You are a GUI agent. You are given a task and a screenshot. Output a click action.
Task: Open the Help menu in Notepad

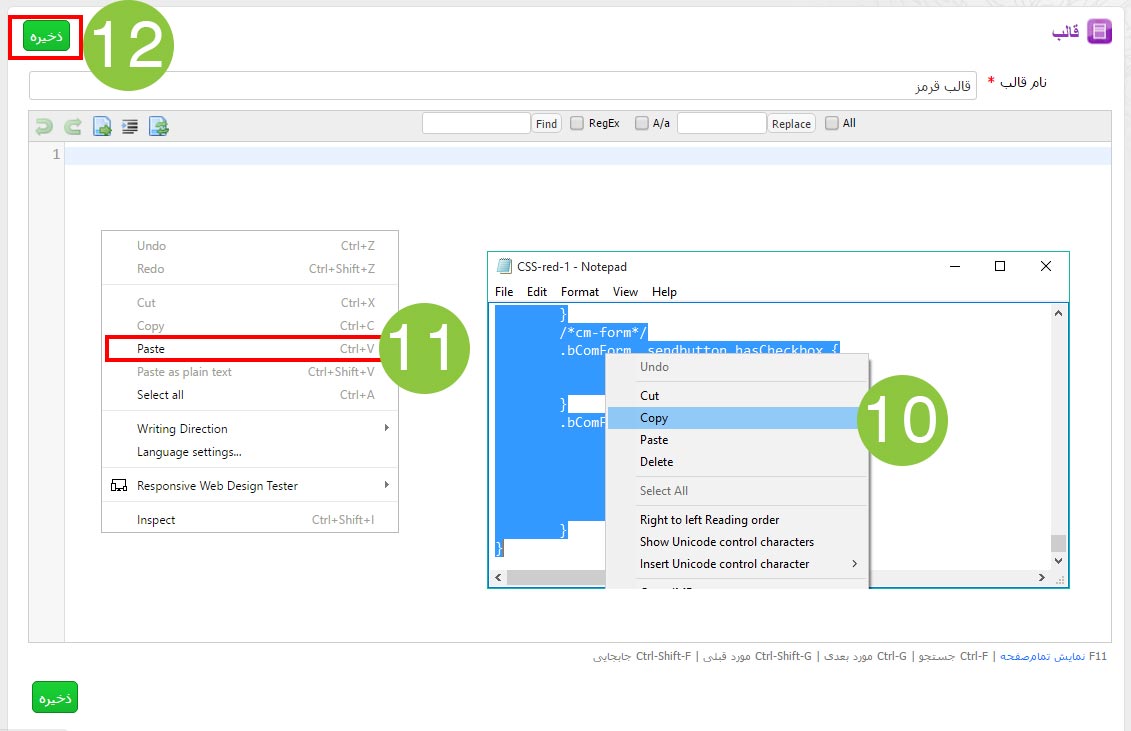pyautogui.click(x=664, y=292)
